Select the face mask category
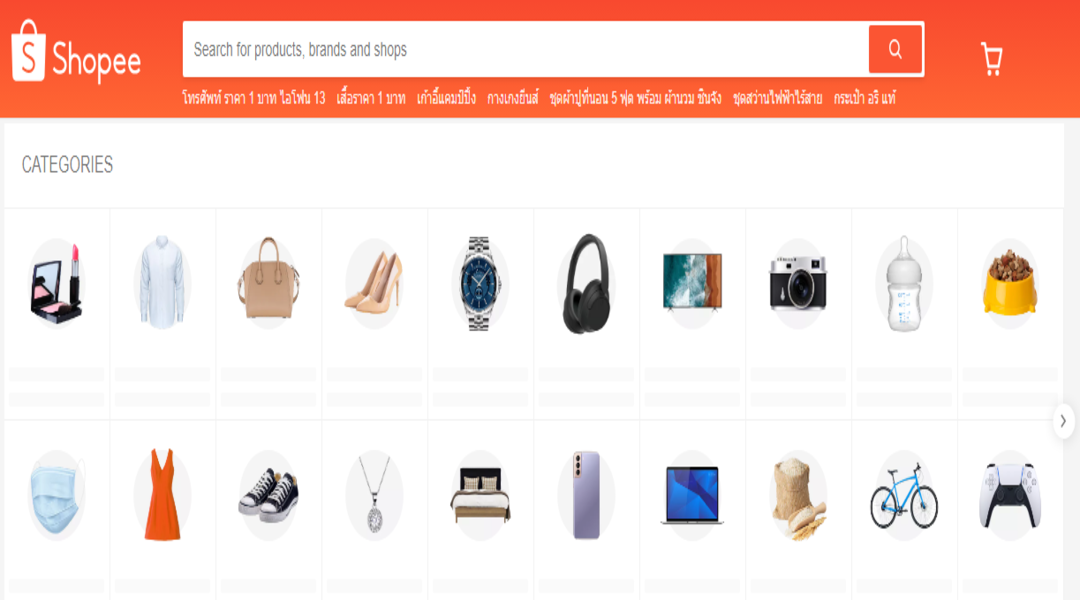This screenshot has width=1080, height=600. [56, 496]
